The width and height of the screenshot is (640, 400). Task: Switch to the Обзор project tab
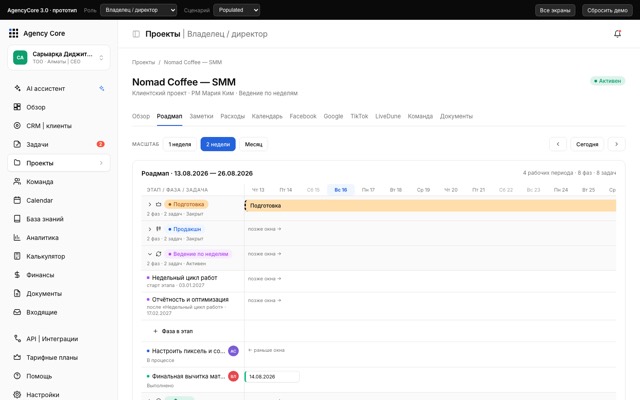point(141,116)
